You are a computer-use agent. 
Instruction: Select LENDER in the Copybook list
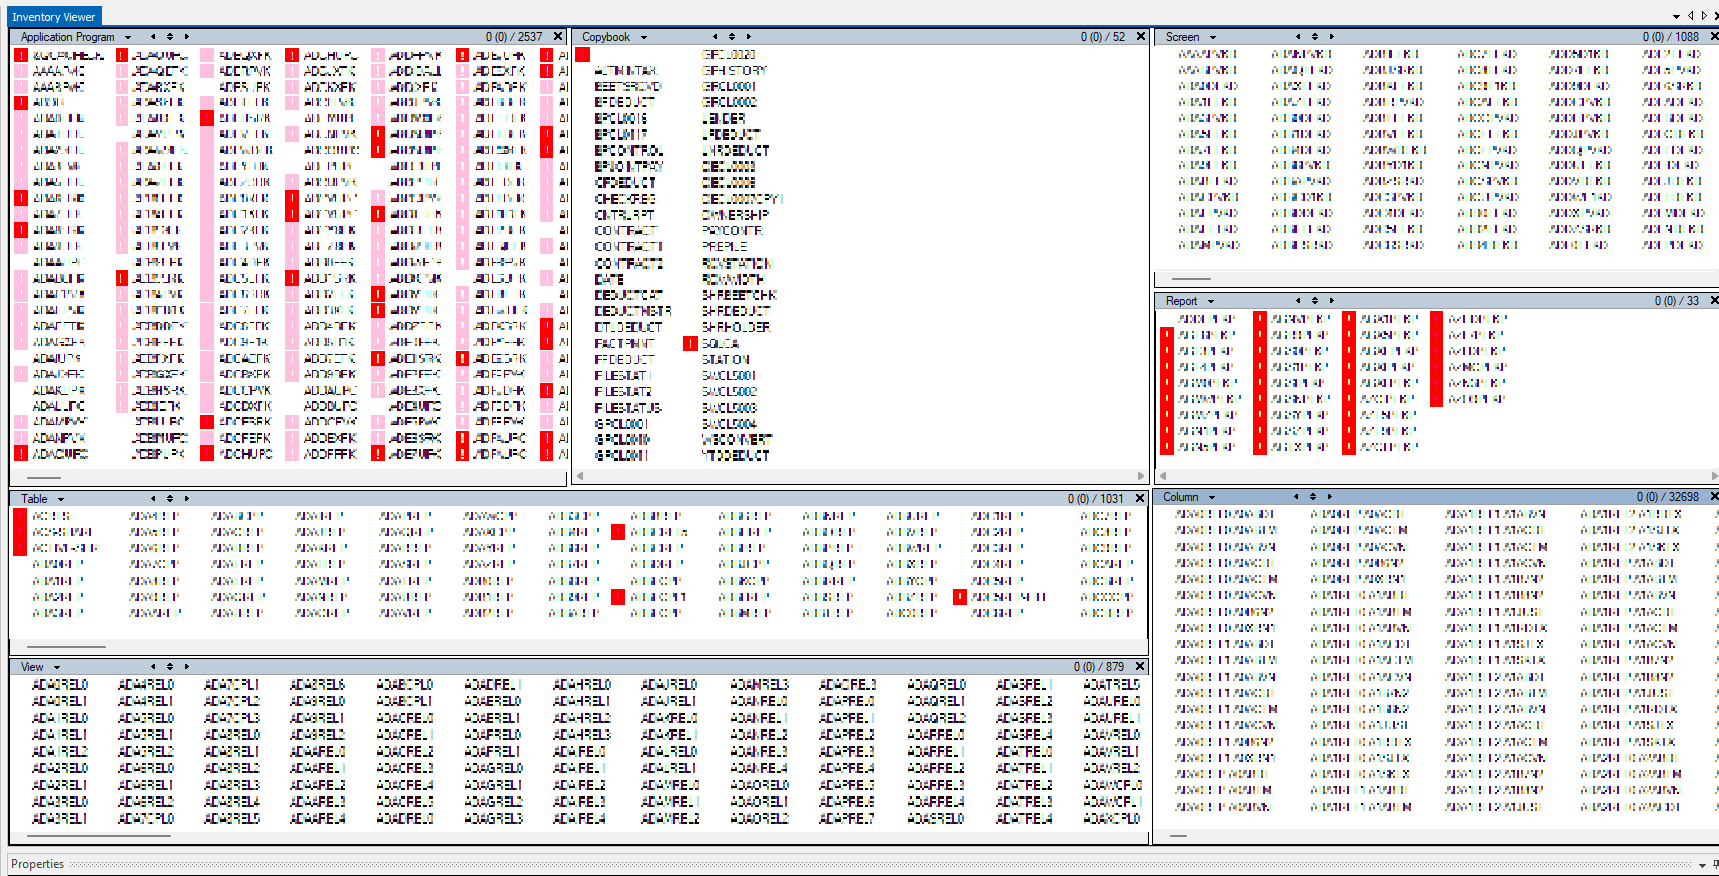[724, 118]
